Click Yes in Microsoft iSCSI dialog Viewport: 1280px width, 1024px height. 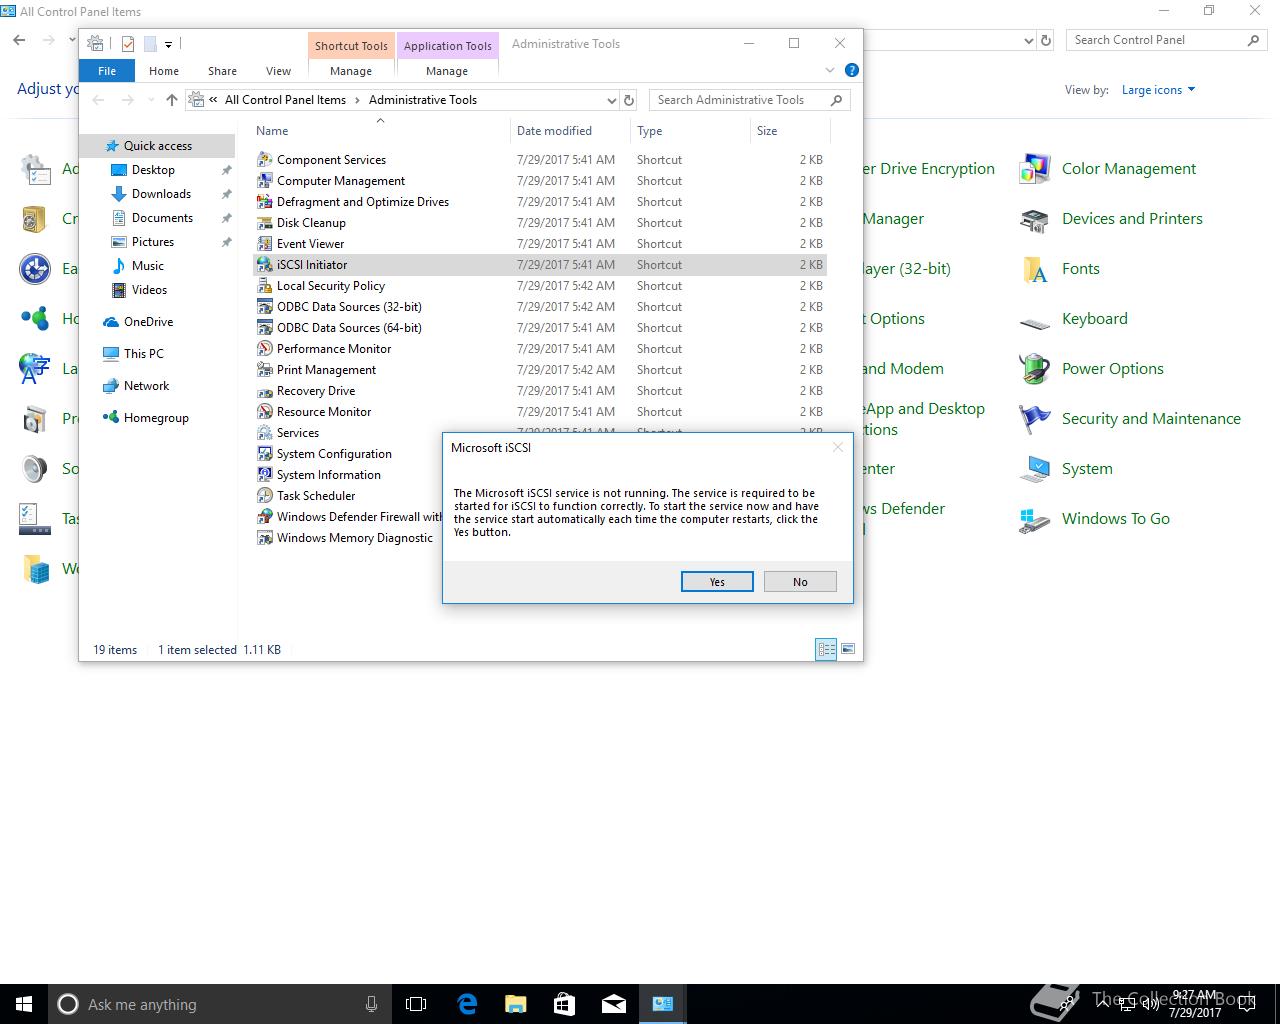point(717,582)
